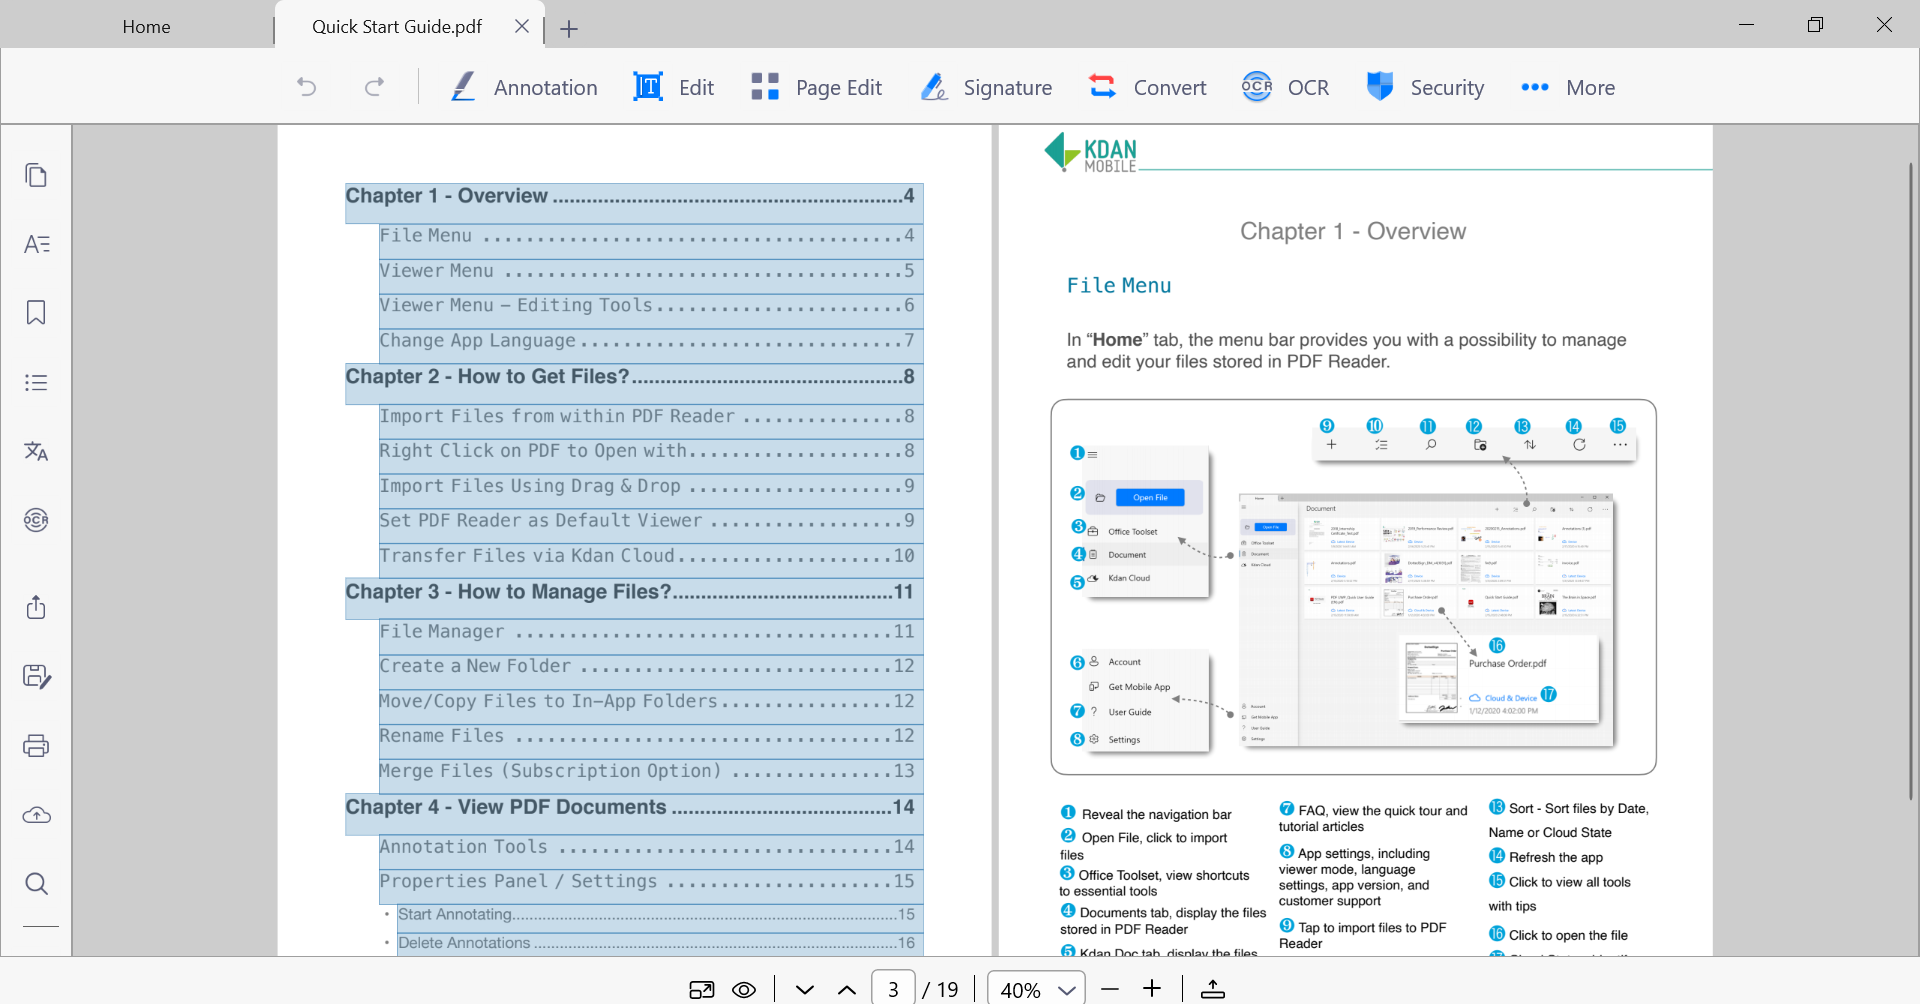Open the outline list panel
1920x1004 pixels.
click(36, 382)
